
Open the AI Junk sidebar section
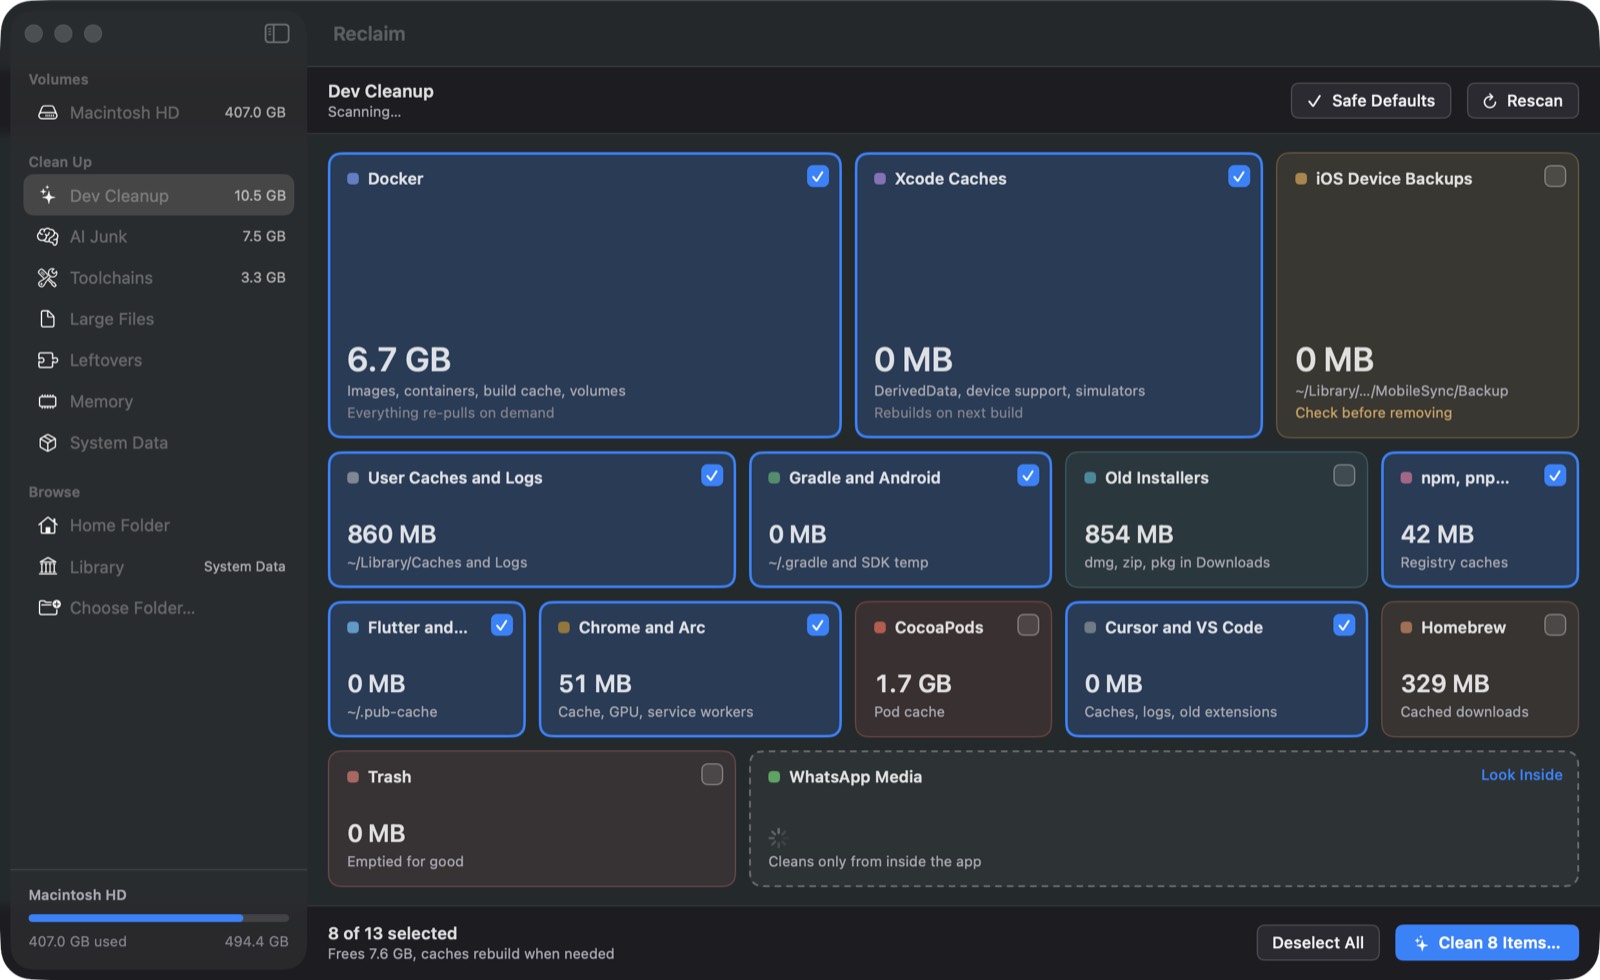tap(159, 236)
